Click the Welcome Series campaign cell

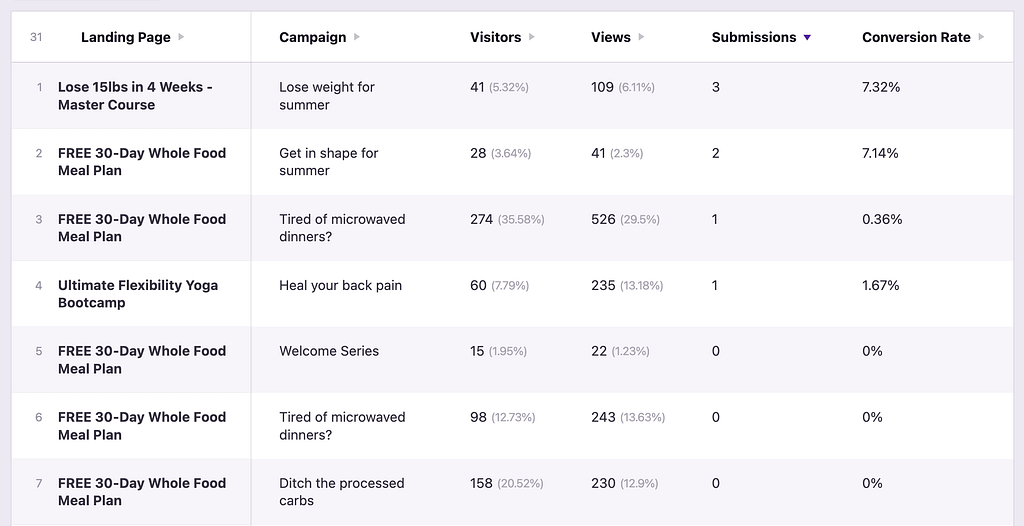[329, 352]
